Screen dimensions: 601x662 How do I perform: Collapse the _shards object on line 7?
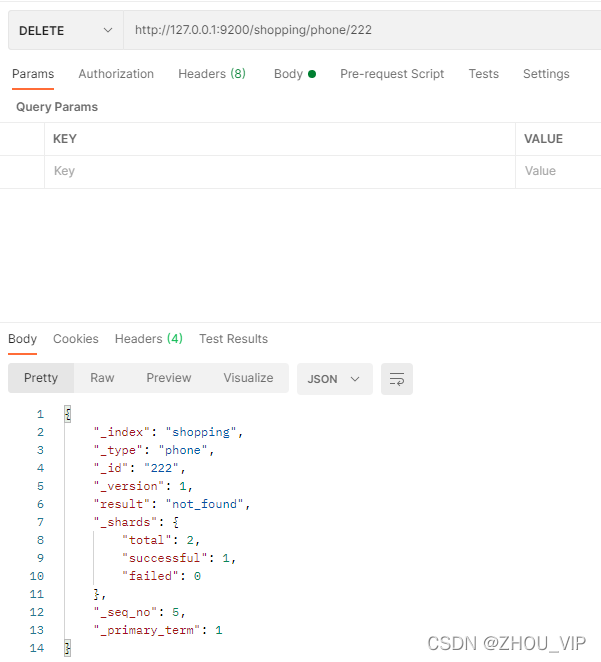pyautogui.click(x=176, y=522)
